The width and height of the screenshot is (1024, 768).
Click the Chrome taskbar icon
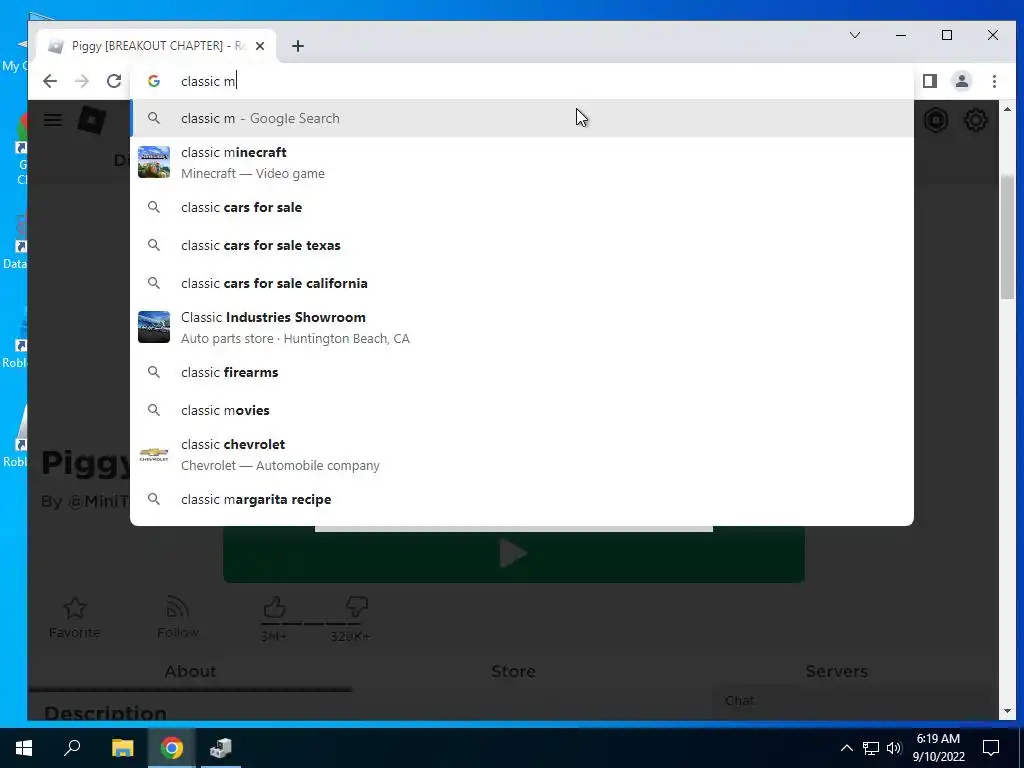(172, 748)
